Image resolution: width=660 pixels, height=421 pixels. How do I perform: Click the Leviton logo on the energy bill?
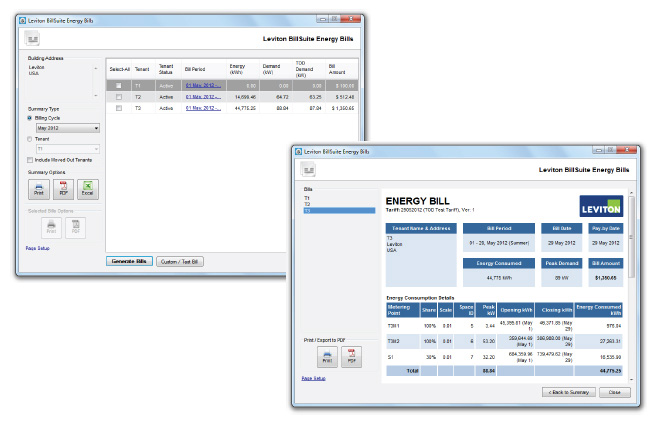601,206
